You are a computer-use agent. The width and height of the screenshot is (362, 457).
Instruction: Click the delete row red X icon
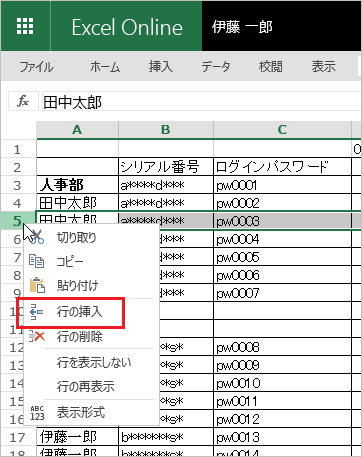37,336
